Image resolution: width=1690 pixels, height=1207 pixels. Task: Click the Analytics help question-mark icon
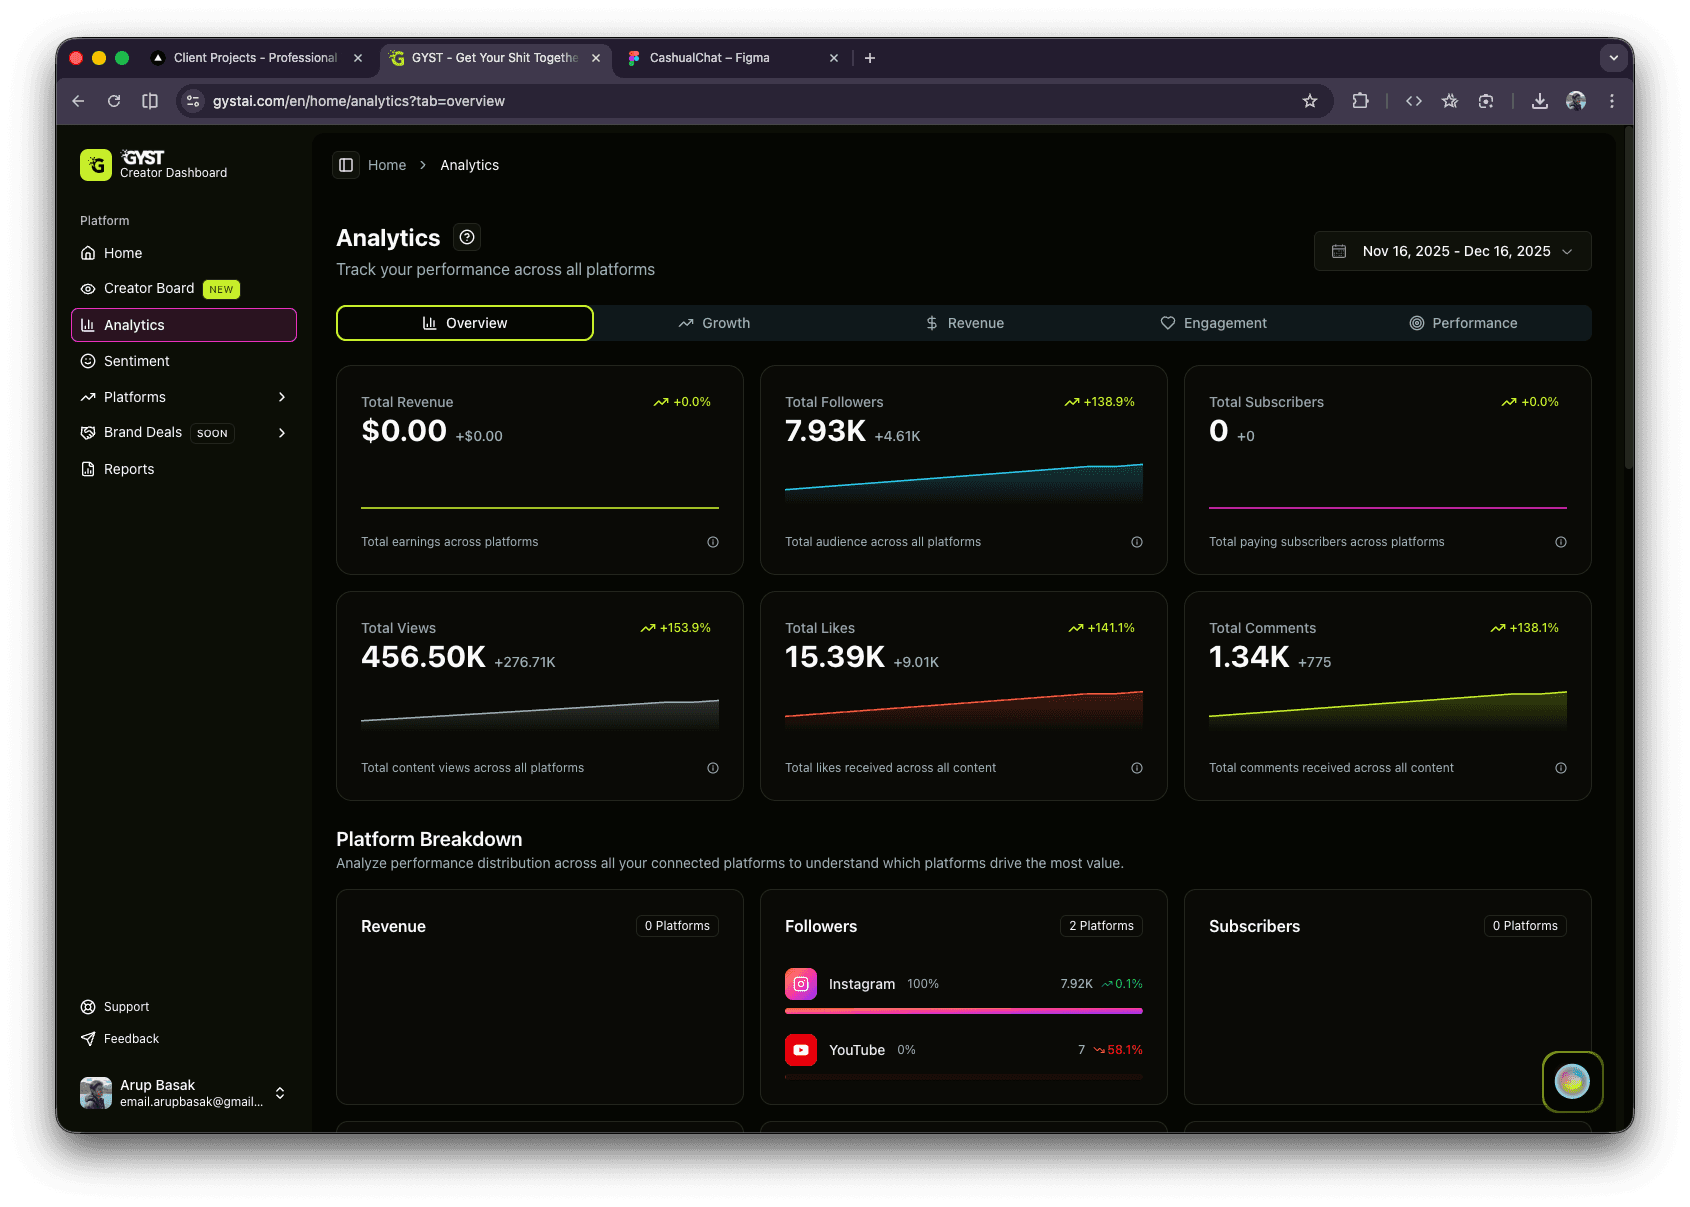click(x=467, y=237)
